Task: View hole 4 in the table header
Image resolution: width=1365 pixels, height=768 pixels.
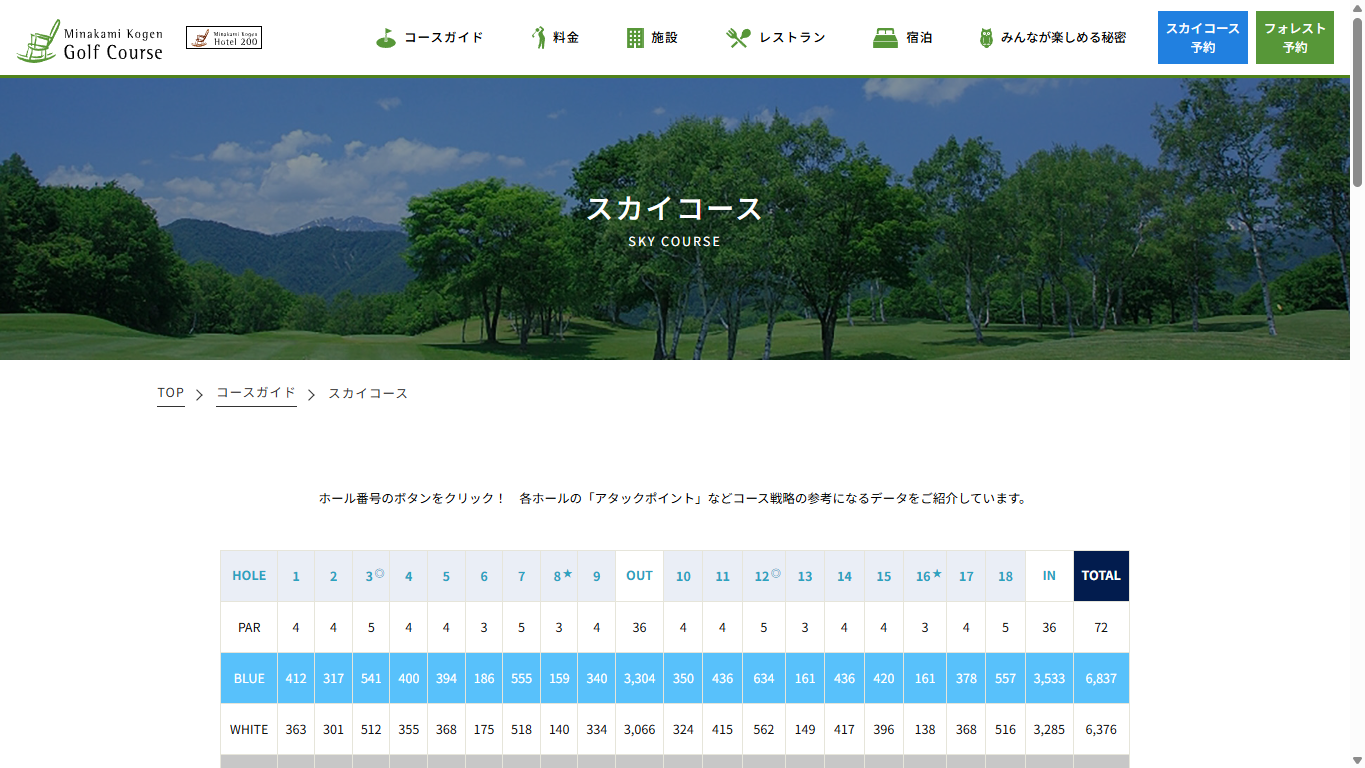Action: (409, 576)
